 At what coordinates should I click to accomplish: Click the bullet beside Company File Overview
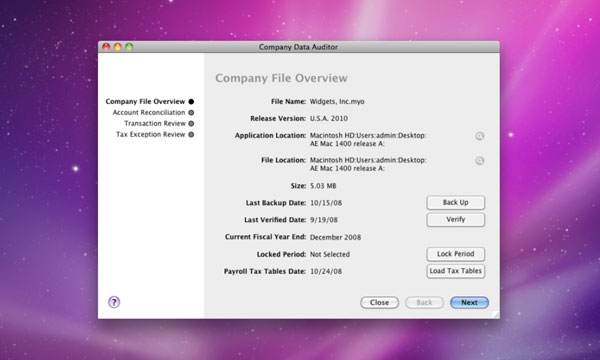pos(191,101)
